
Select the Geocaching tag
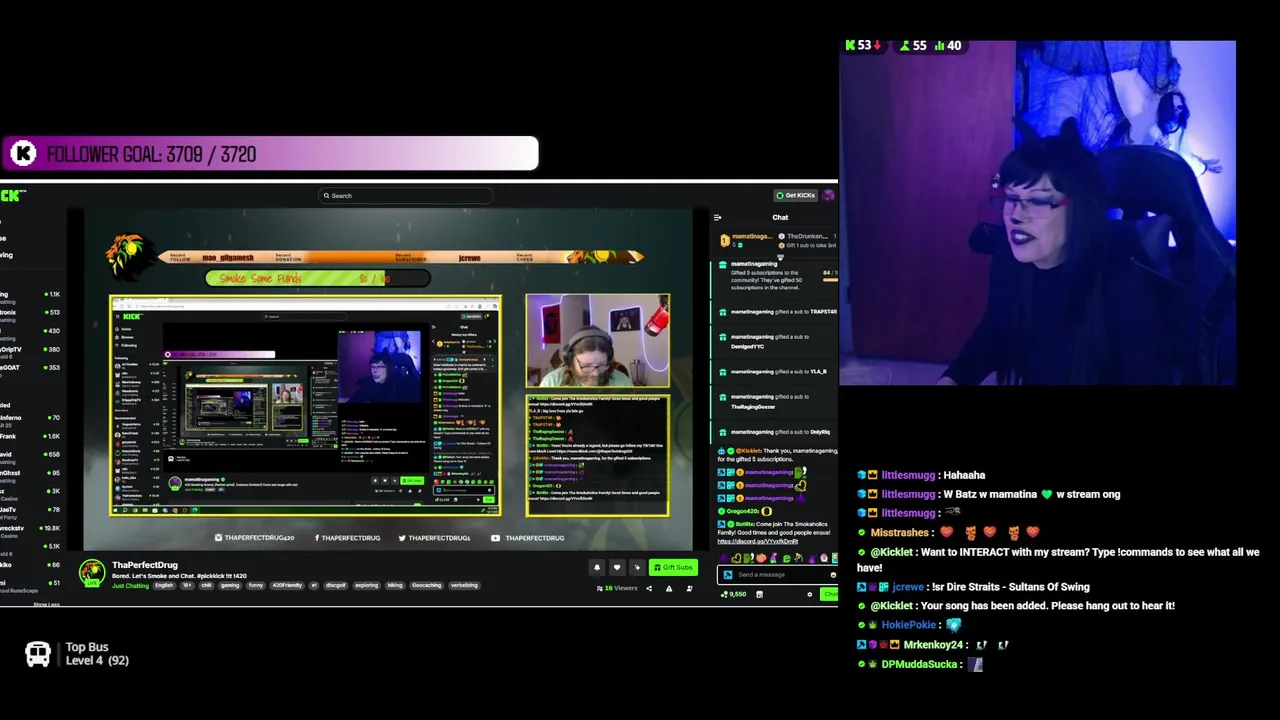(x=426, y=585)
